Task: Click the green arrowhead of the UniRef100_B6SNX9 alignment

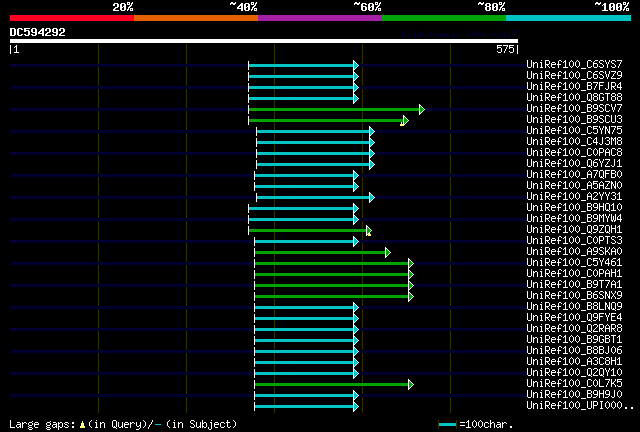Action: coord(411,296)
